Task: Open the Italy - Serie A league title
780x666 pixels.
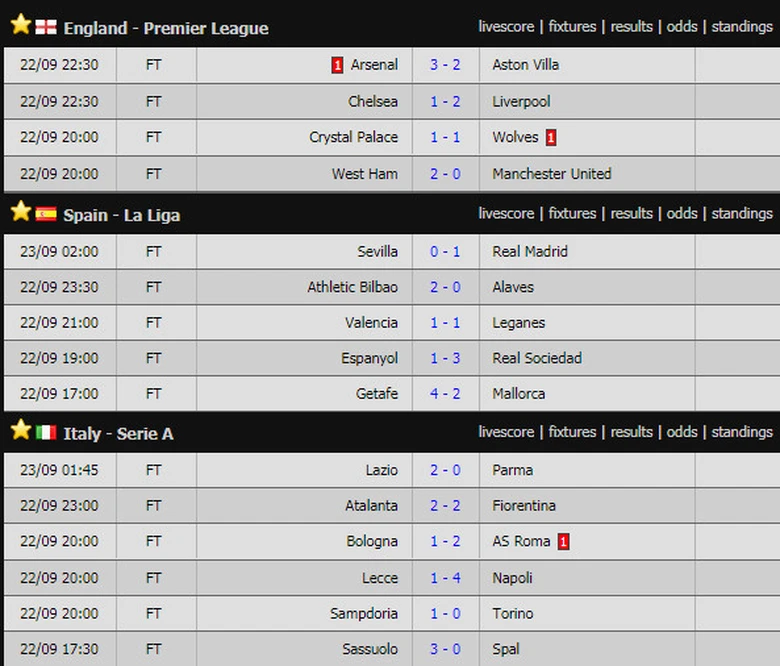Action: pyautogui.click(x=118, y=434)
